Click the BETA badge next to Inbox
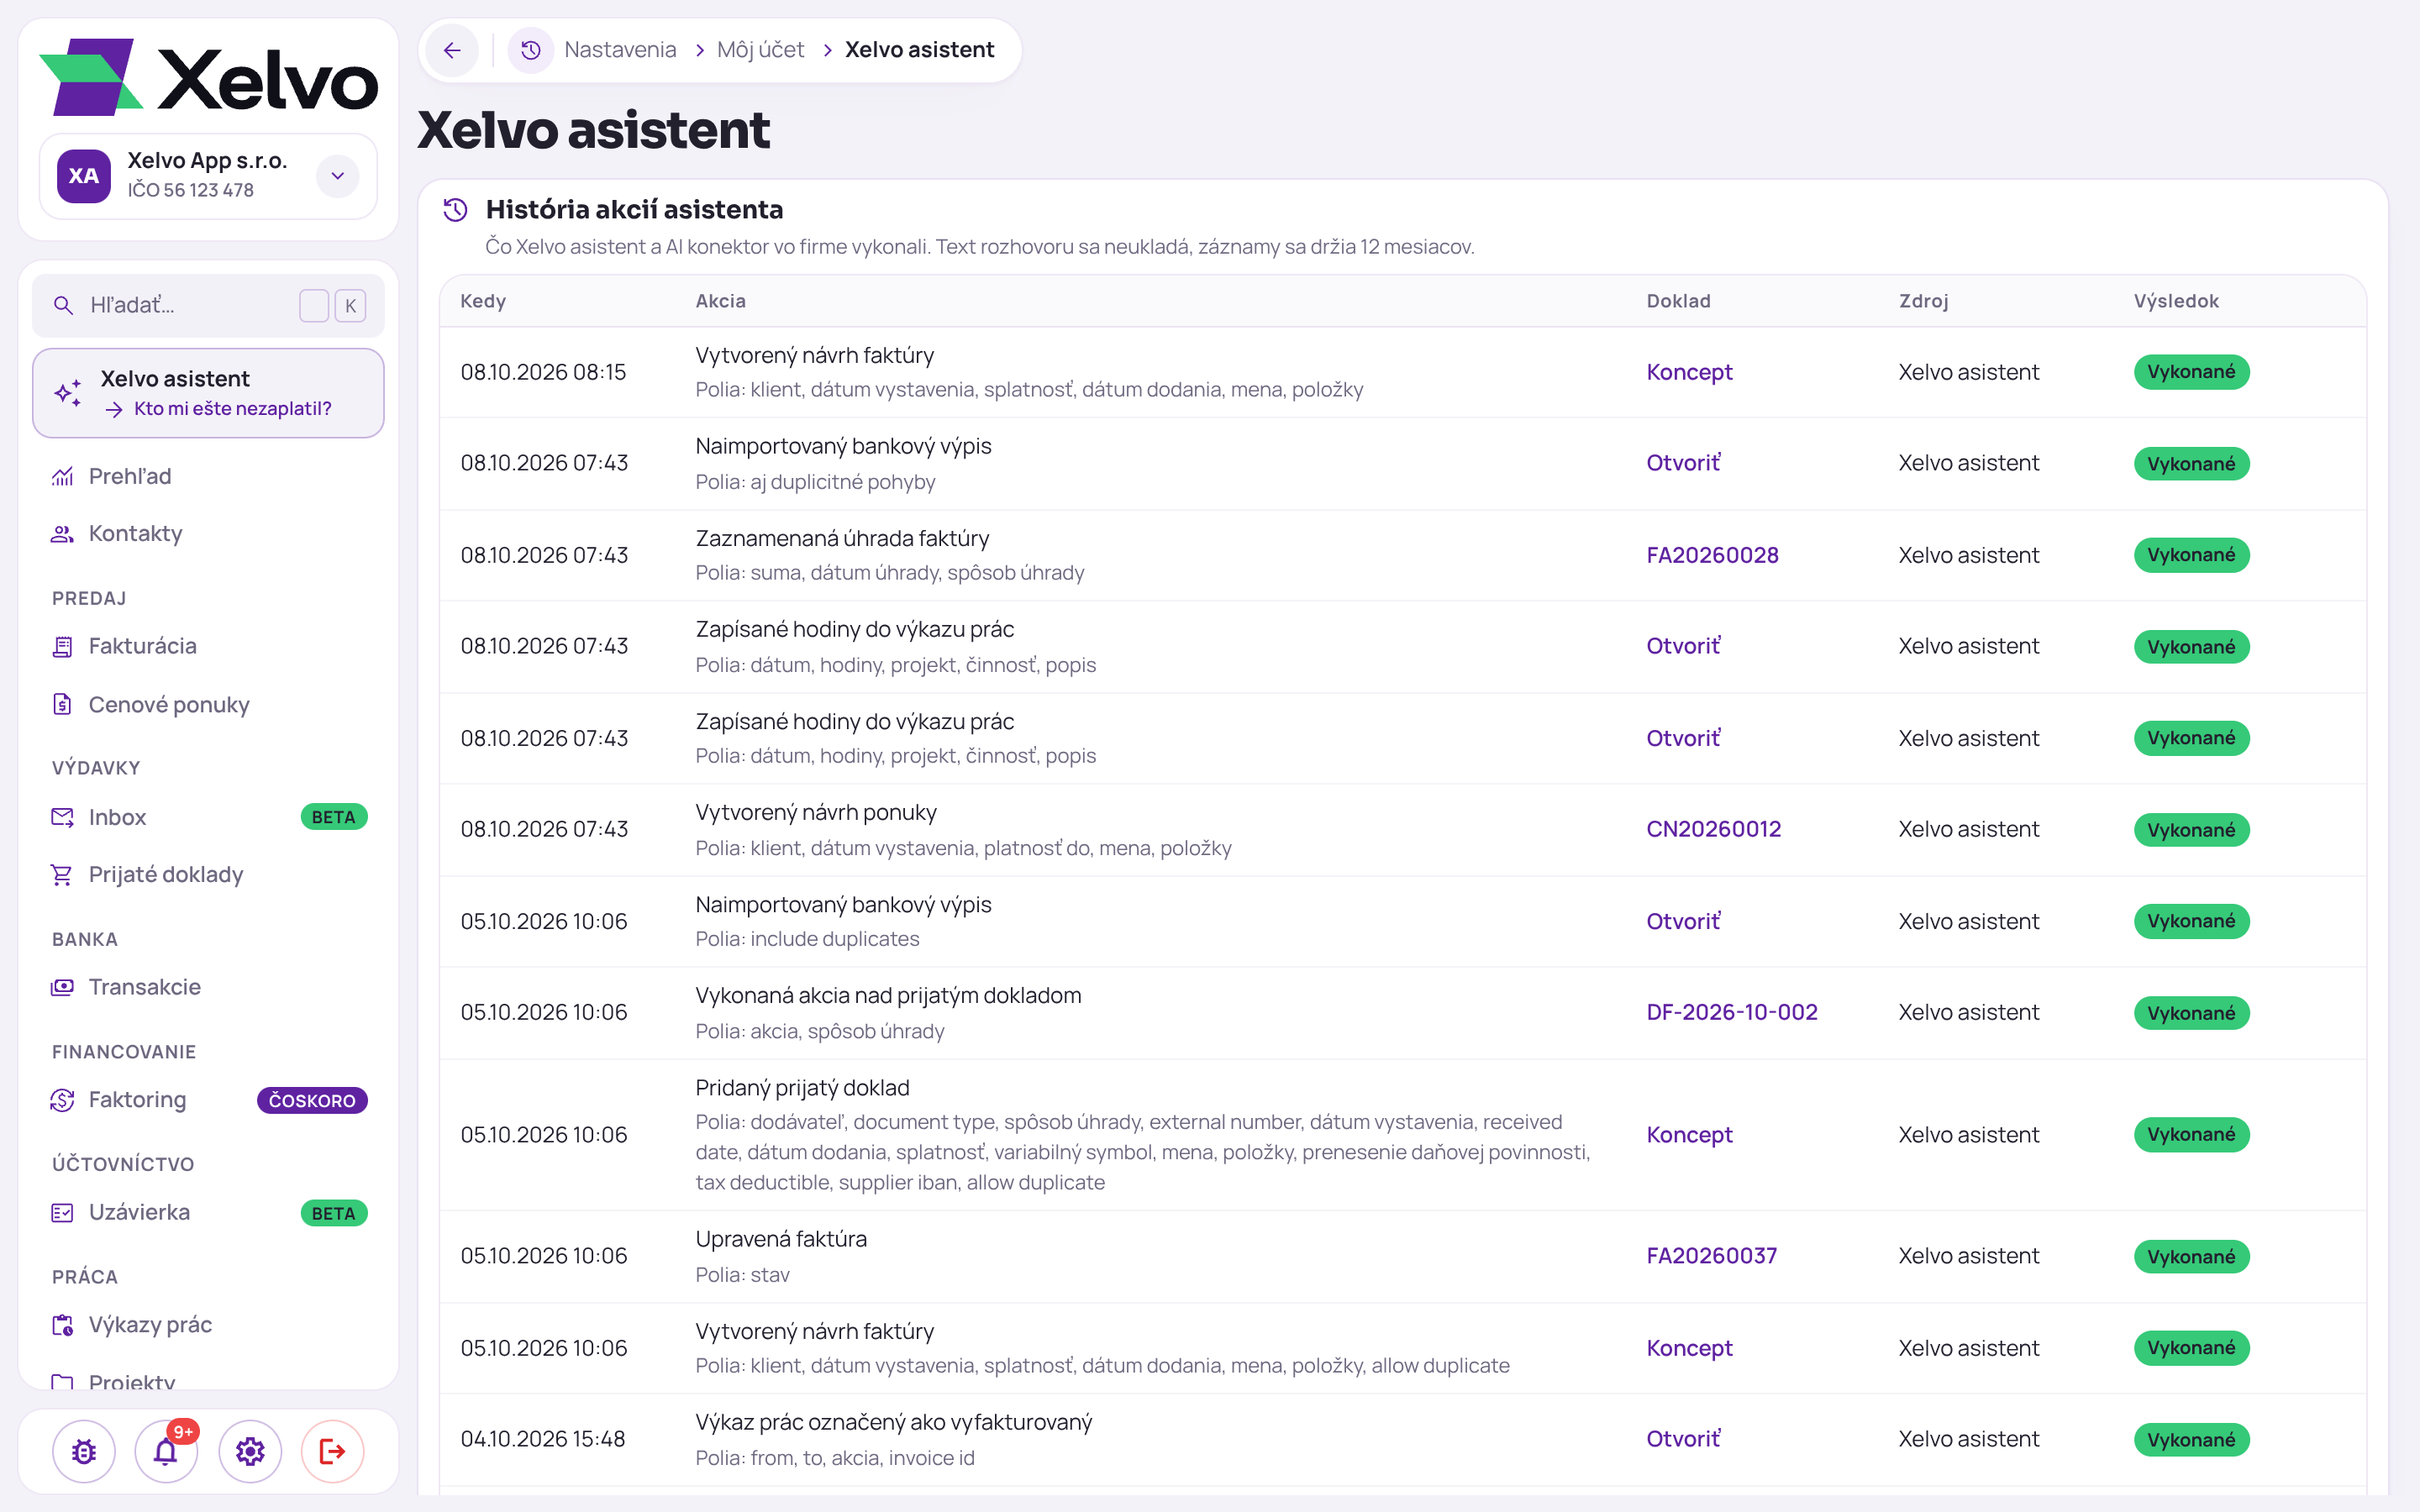Image resolution: width=2420 pixels, height=1512 pixels. (334, 817)
